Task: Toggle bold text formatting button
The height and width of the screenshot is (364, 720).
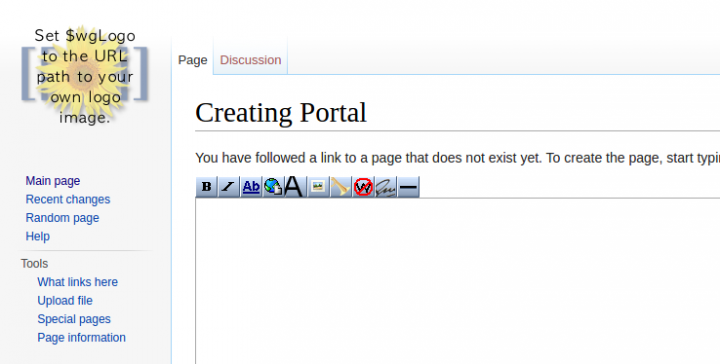Action: [206, 187]
